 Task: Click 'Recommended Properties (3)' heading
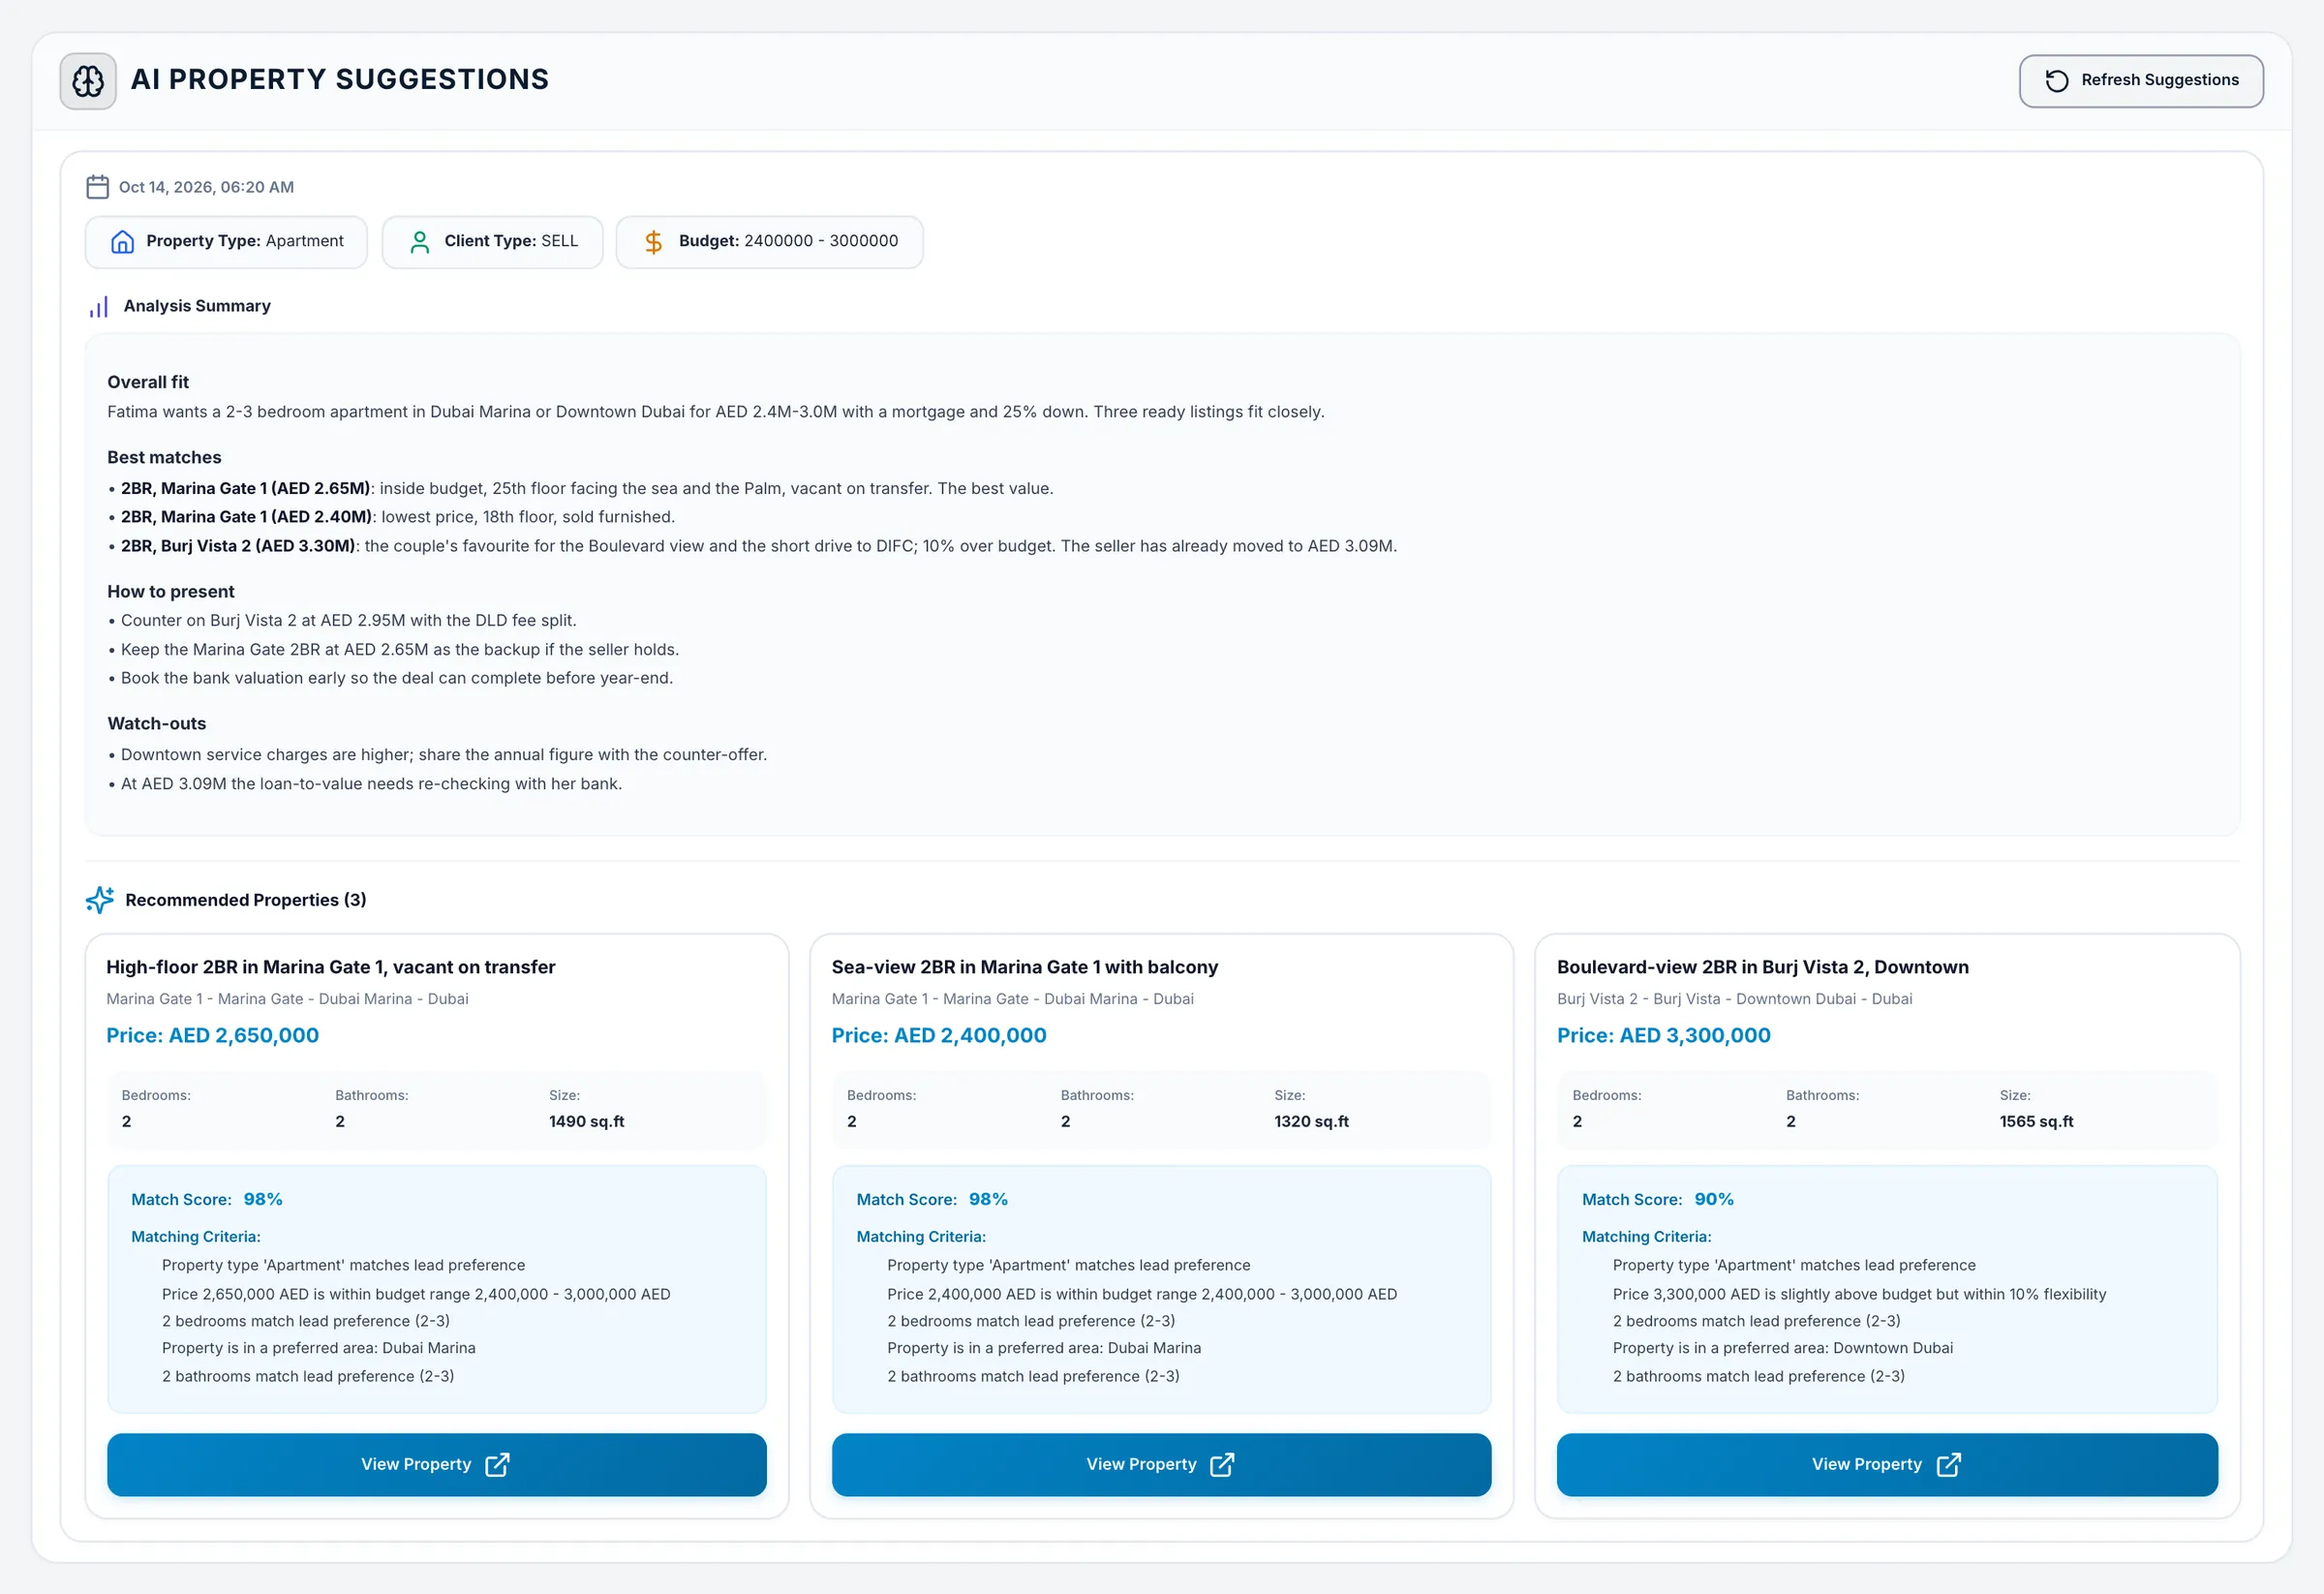[x=246, y=900]
